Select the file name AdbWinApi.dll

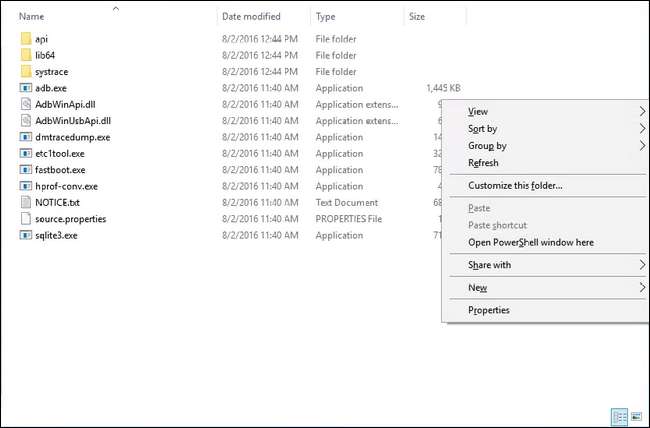click(65, 105)
